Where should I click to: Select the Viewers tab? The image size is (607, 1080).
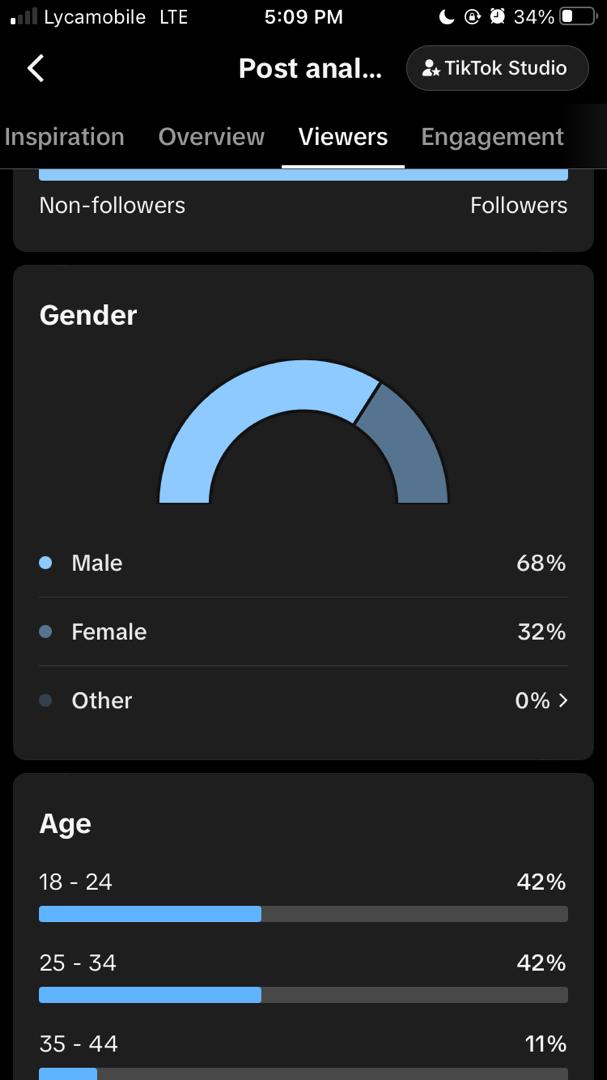click(343, 136)
